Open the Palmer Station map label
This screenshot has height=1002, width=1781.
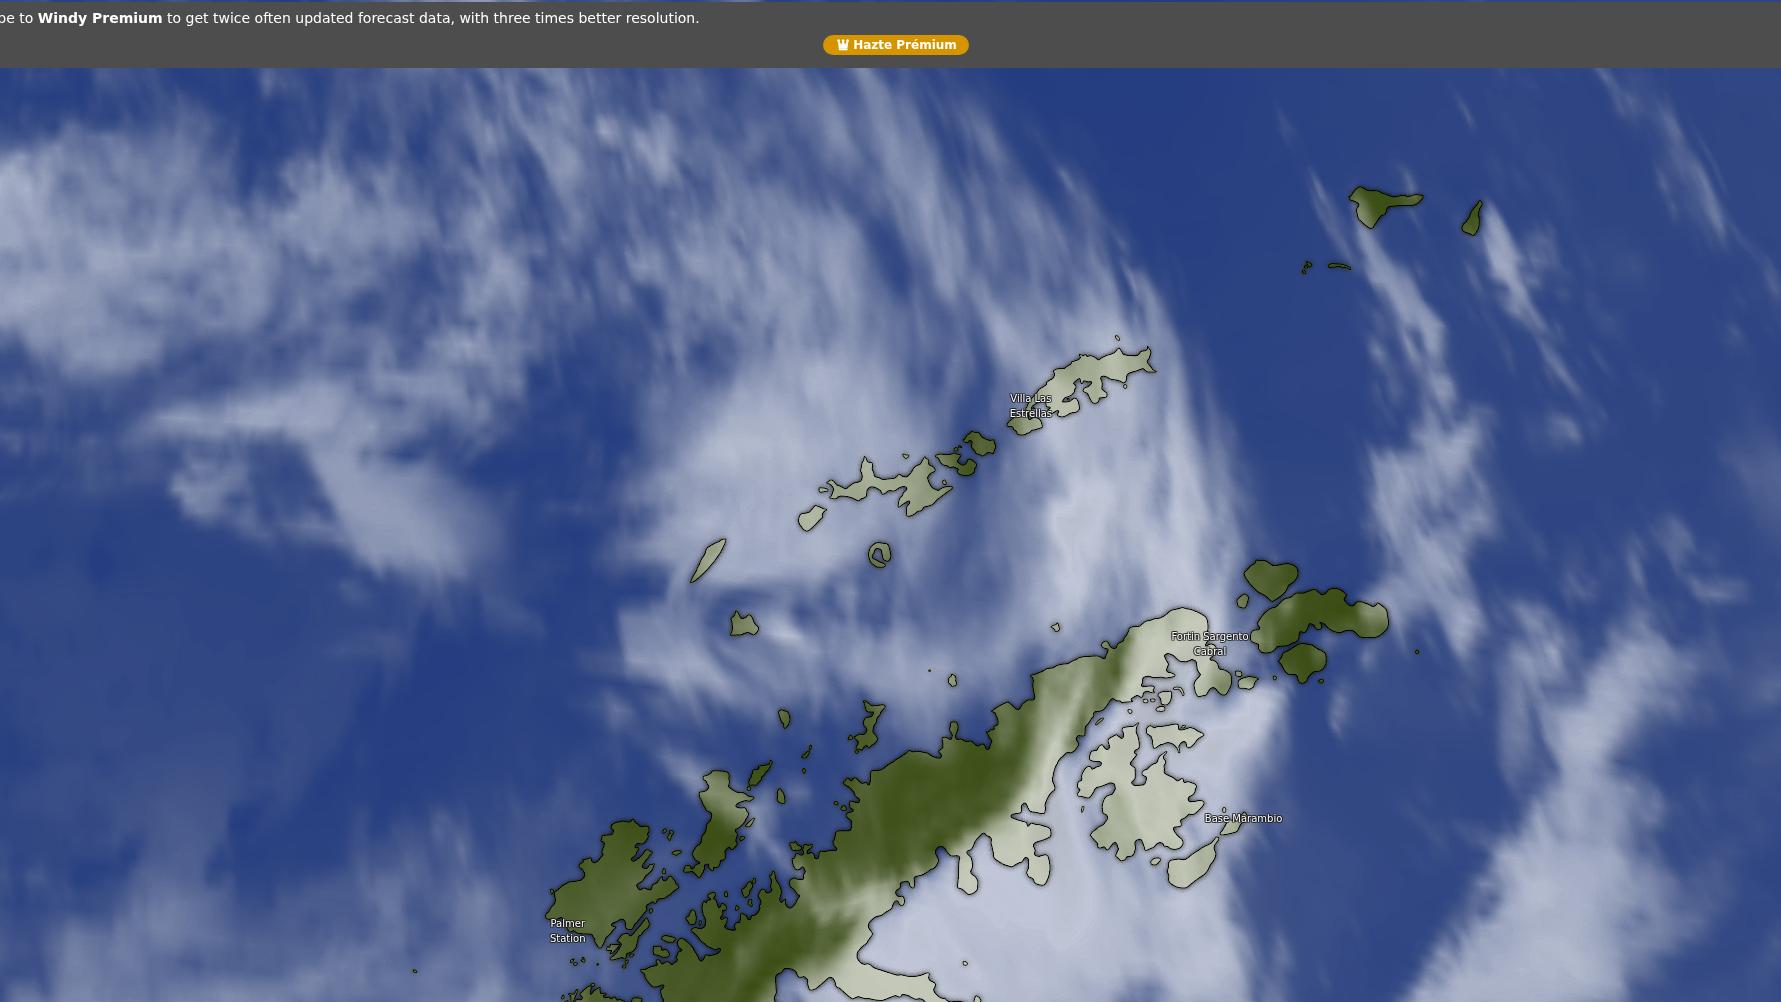click(567, 930)
